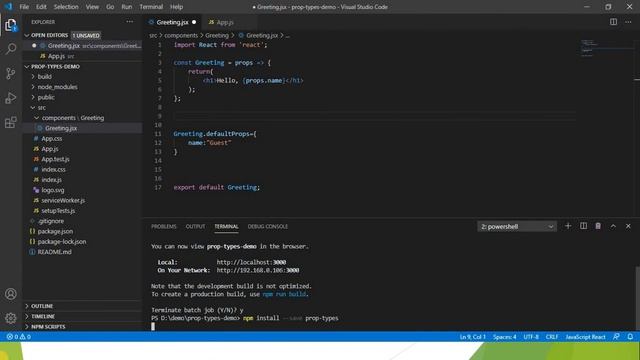Click the editor minimap preview
This screenshot has width=640, height=360.
[606, 48]
